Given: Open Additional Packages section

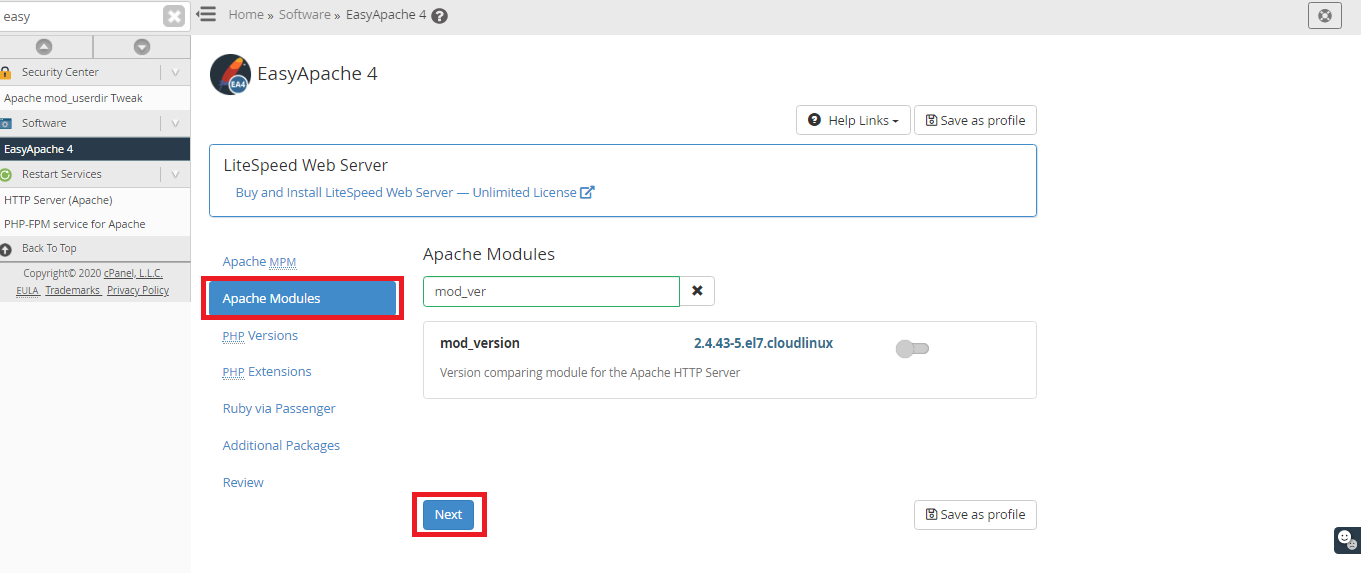Looking at the screenshot, I should pos(281,445).
